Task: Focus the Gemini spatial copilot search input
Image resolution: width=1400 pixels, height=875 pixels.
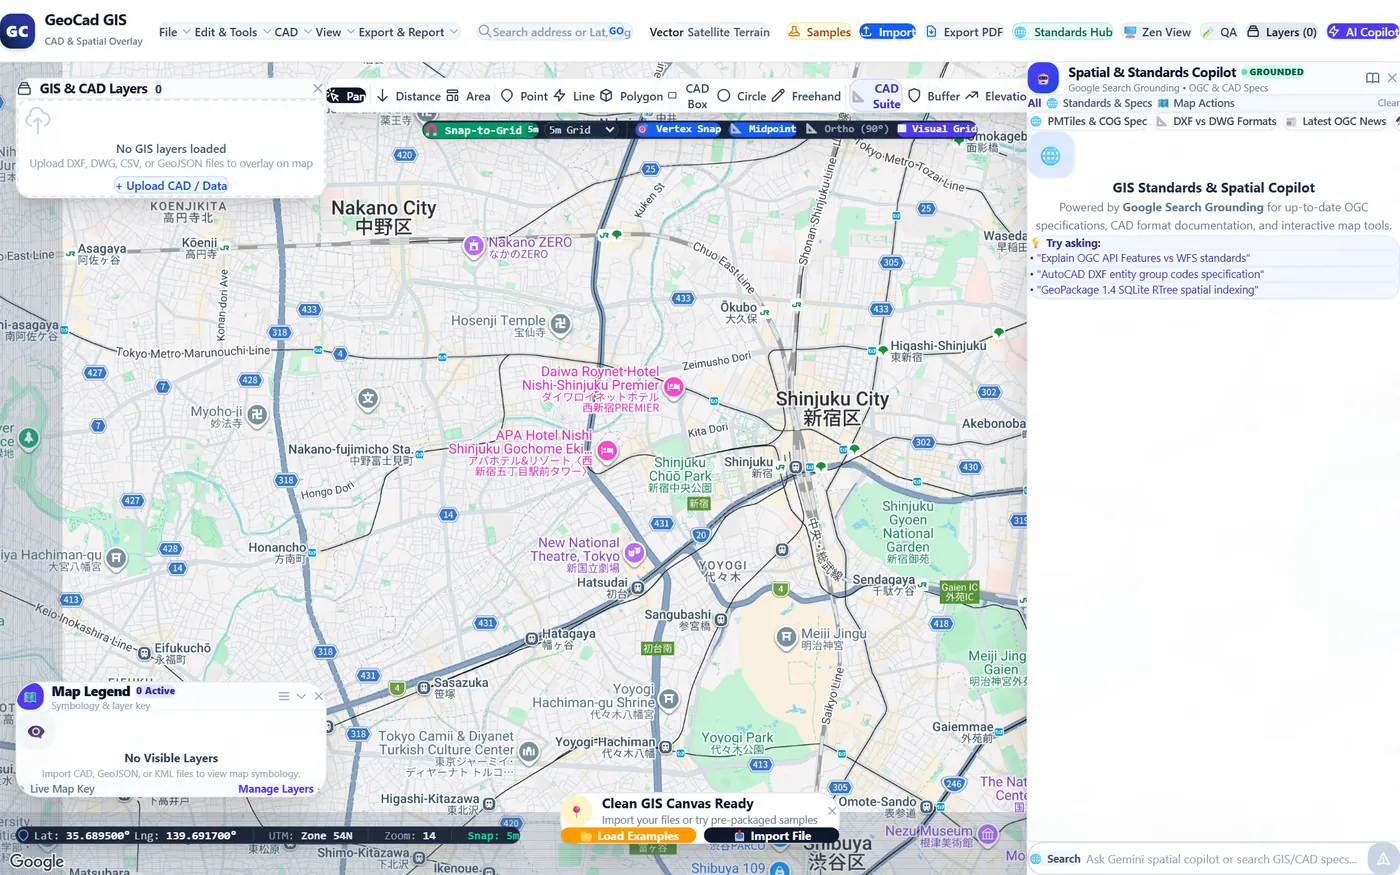Action: [1222, 859]
